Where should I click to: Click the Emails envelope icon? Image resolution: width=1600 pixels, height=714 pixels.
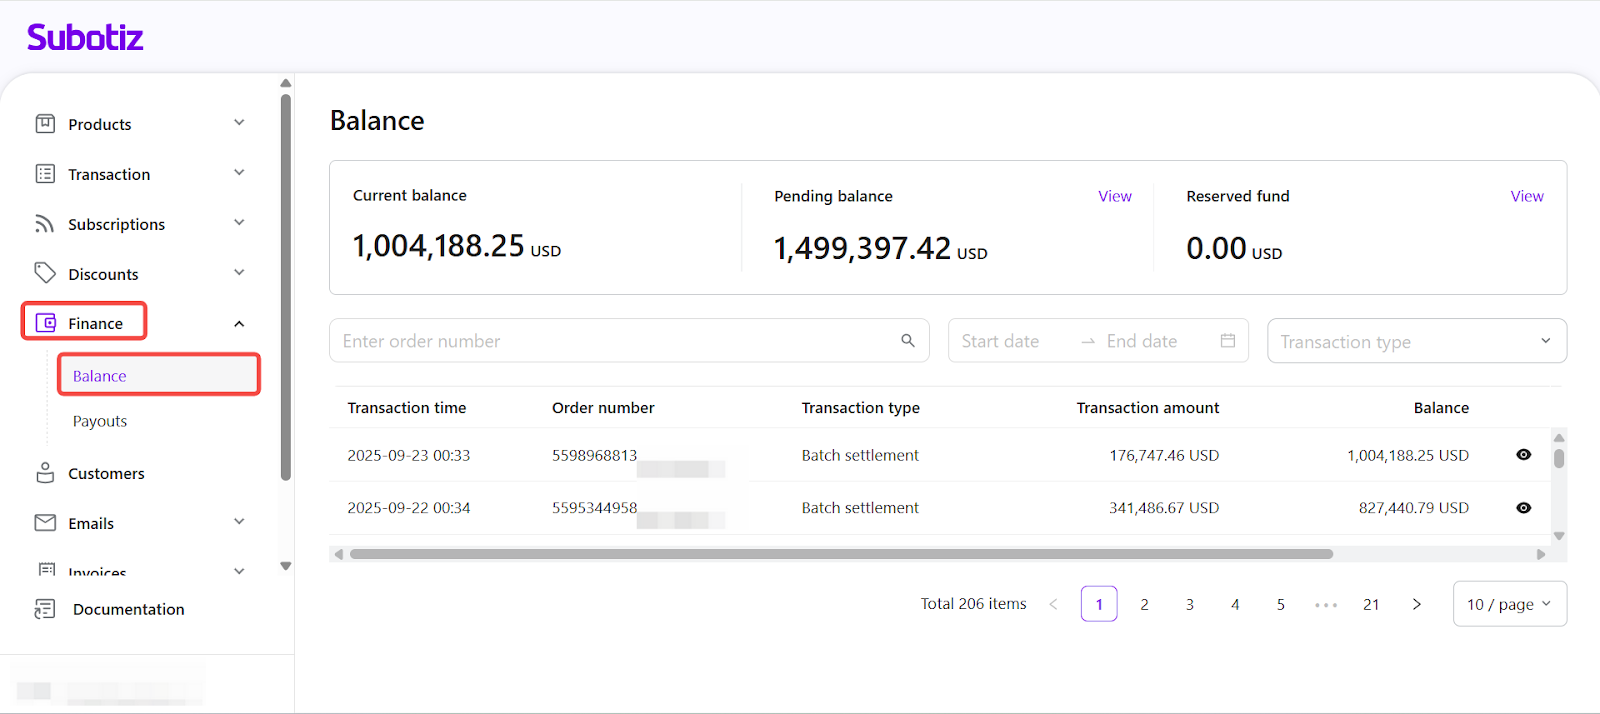click(45, 523)
